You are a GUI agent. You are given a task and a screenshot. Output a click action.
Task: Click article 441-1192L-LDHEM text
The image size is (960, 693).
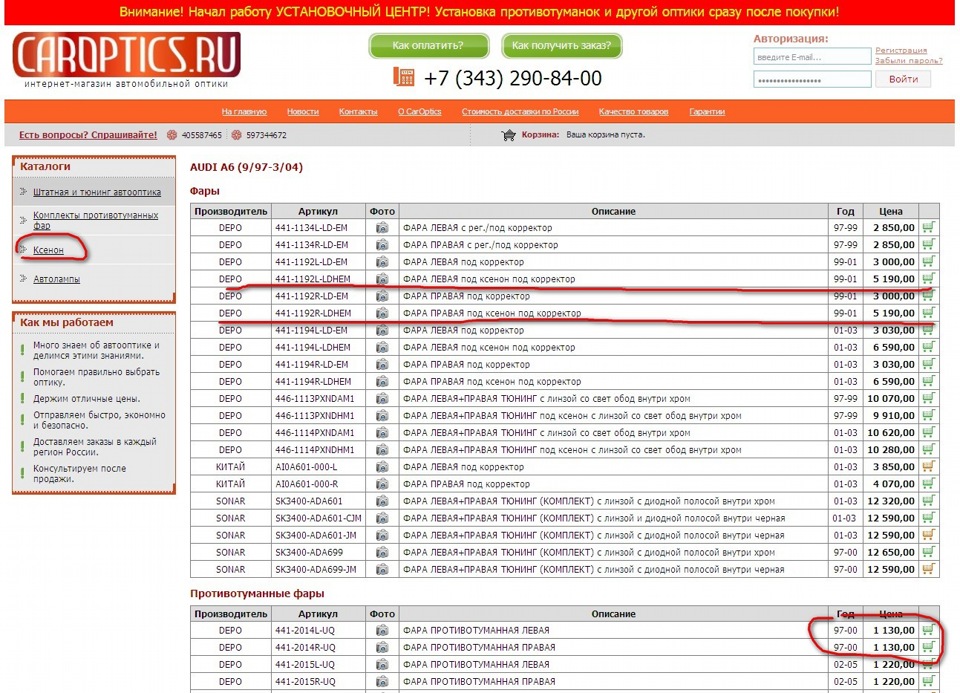click(x=313, y=279)
